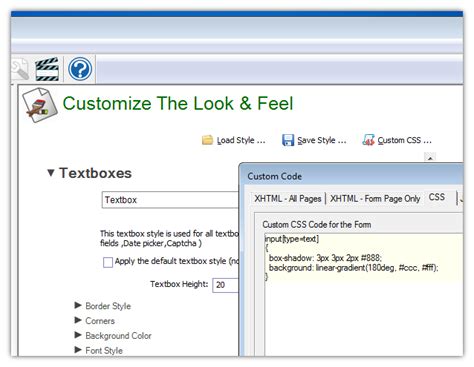Open help via question mark icon
This screenshot has height=367, width=474.
[80, 69]
